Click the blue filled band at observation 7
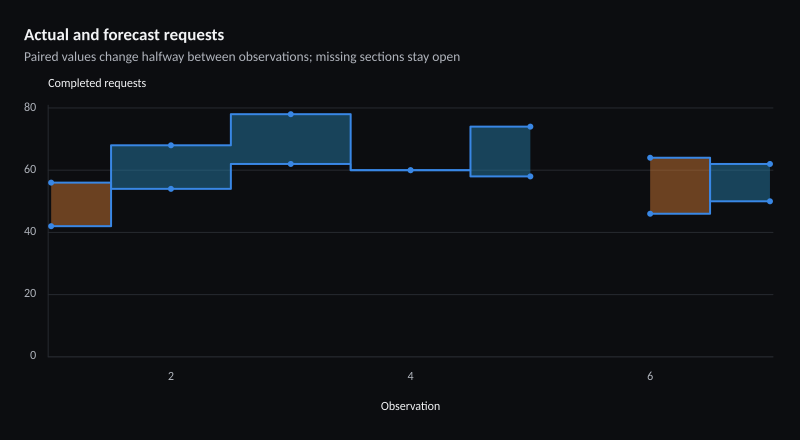Screen dimensions: 800x440 (x=740, y=182)
